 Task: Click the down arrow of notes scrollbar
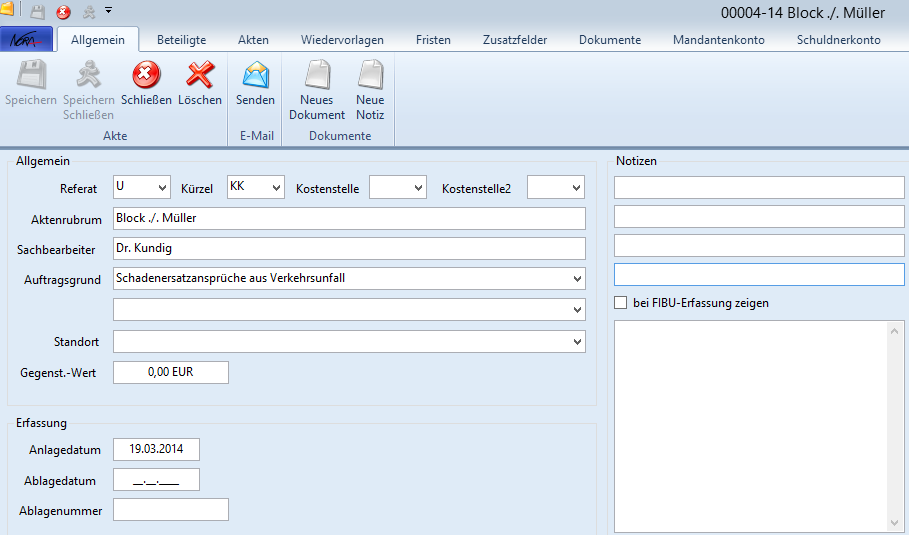897,523
